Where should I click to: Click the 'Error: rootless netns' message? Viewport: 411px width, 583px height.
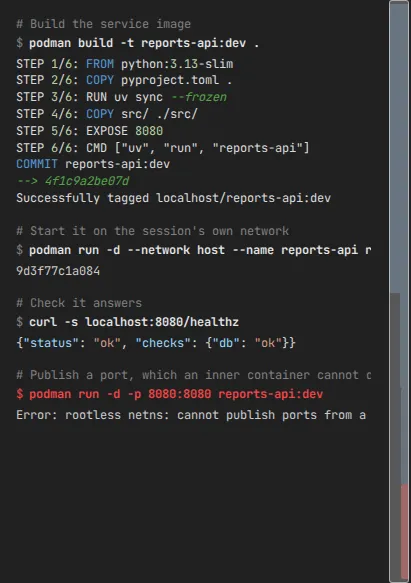[x=191, y=415]
